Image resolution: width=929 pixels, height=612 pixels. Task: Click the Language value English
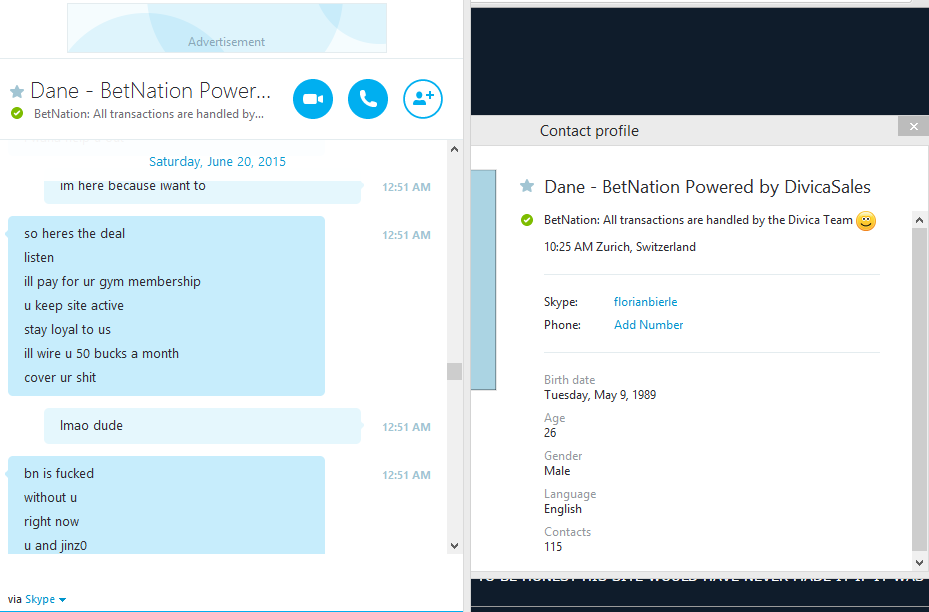tap(563, 509)
